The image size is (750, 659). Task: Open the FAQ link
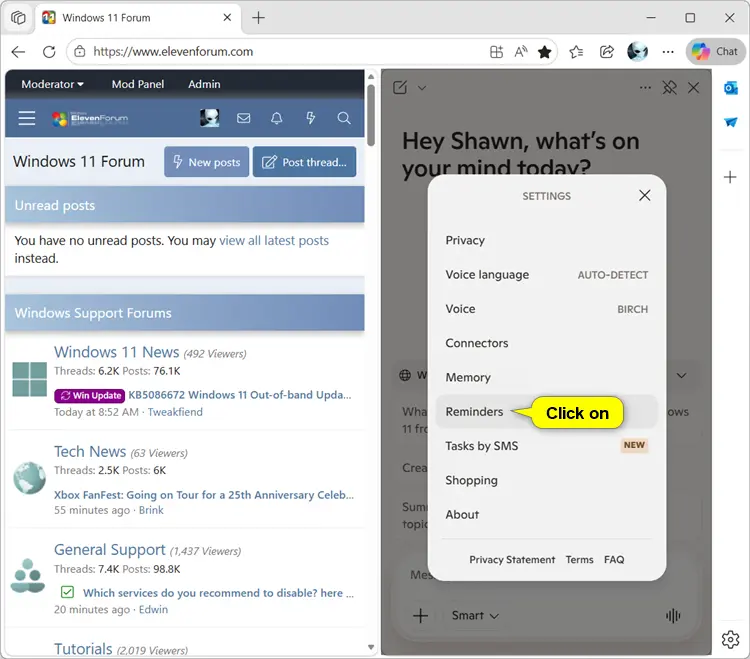[x=614, y=560]
